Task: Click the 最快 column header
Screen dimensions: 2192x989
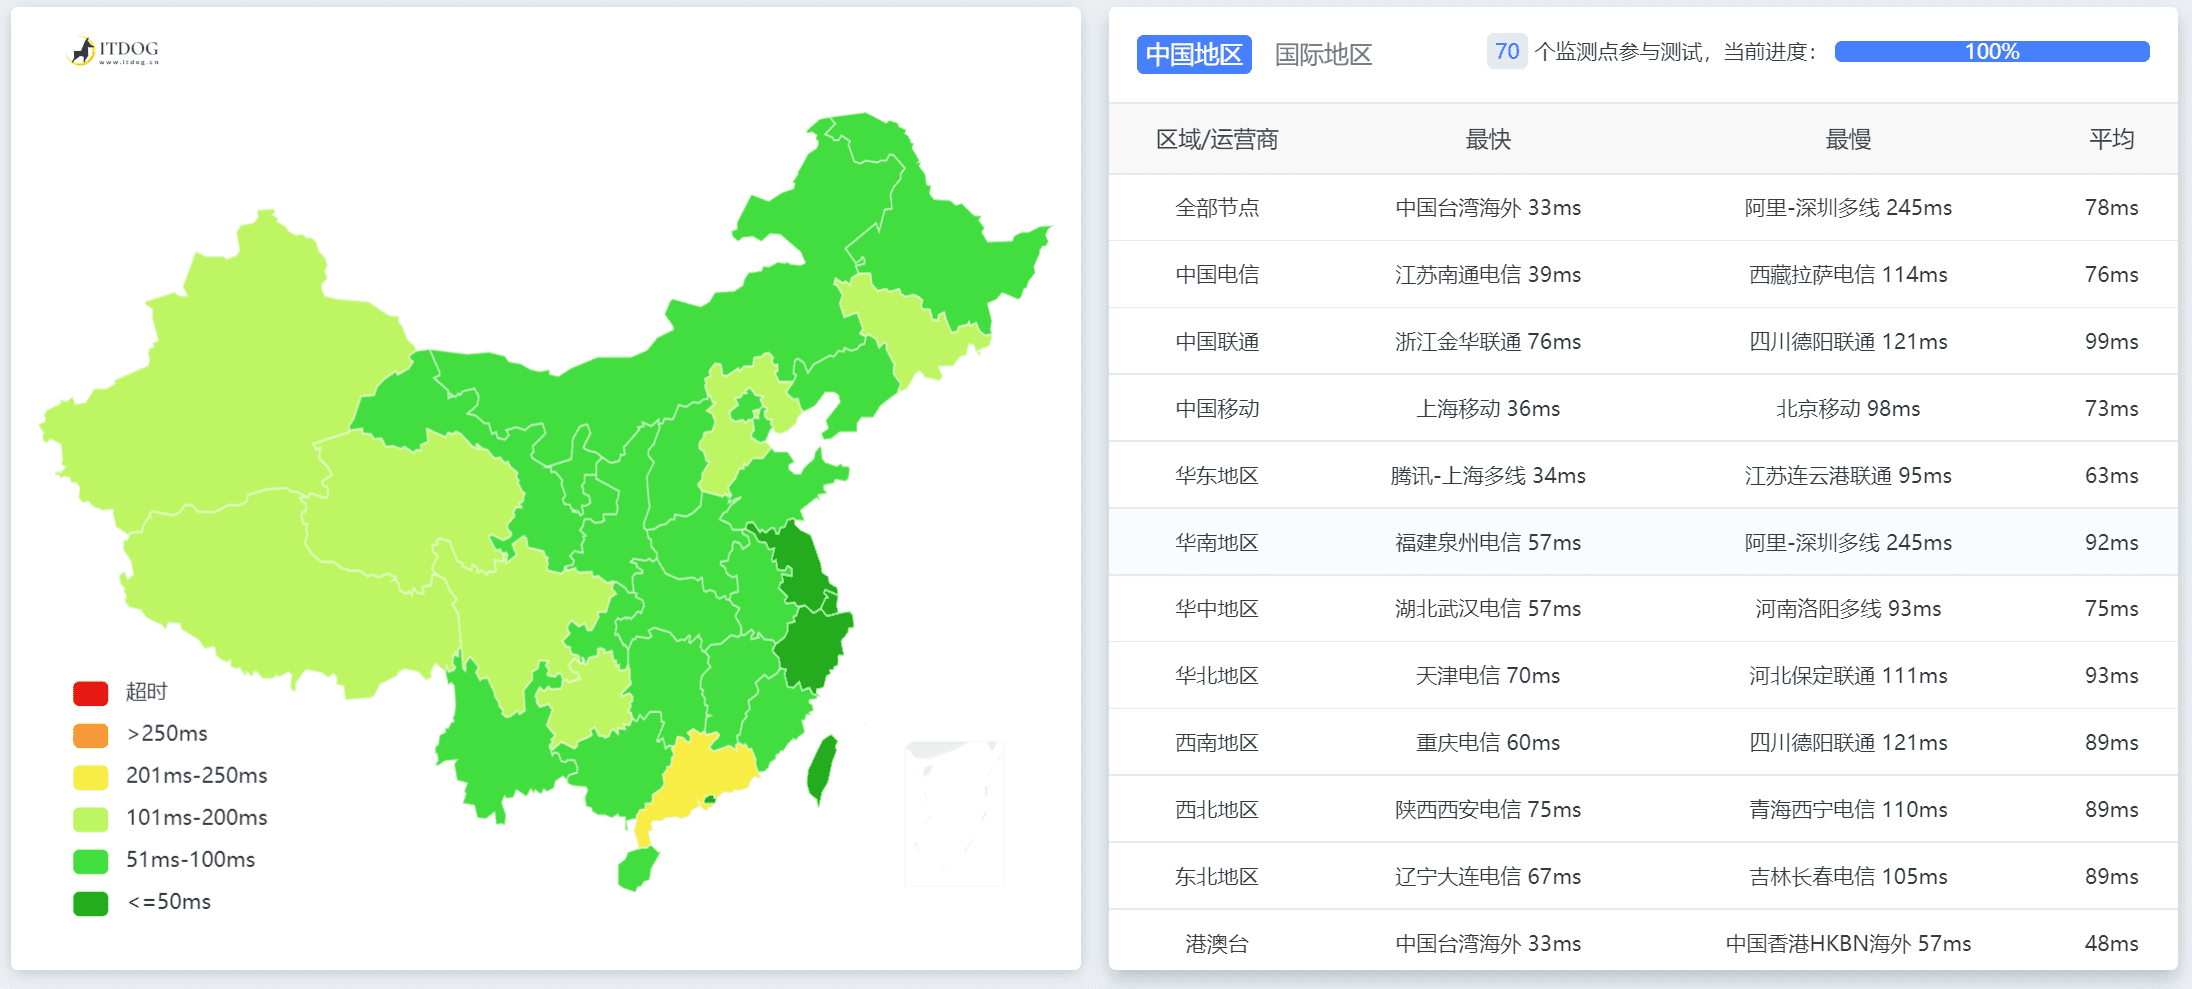Action: pyautogui.click(x=1487, y=140)
